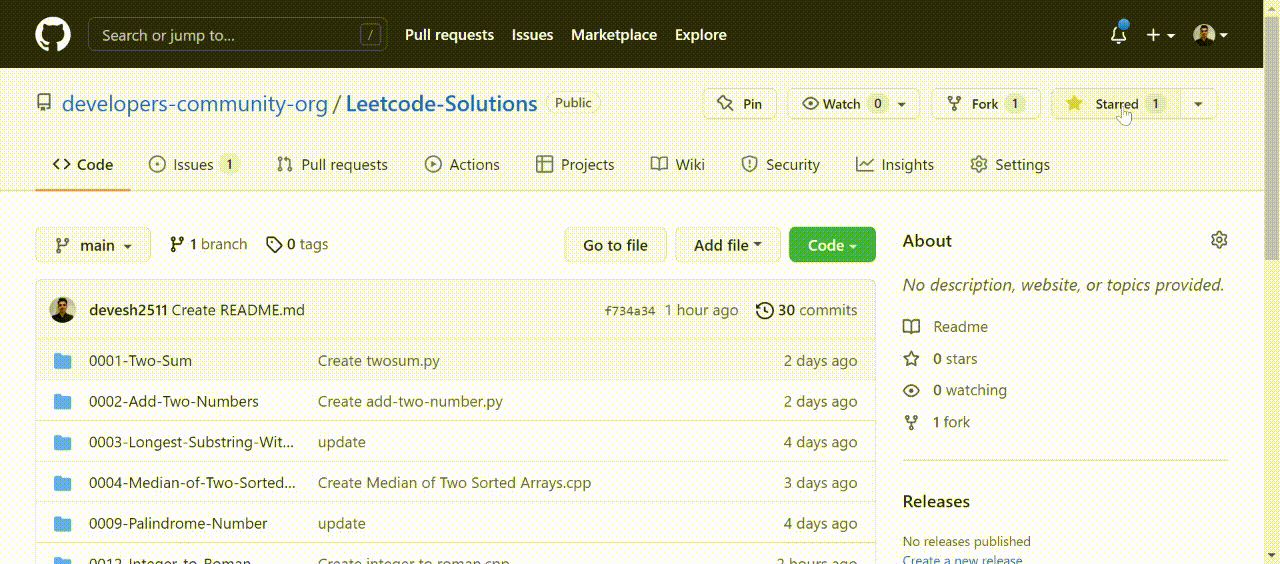
Task: Click the 1 branch icon
Action: tap(177, 245)
